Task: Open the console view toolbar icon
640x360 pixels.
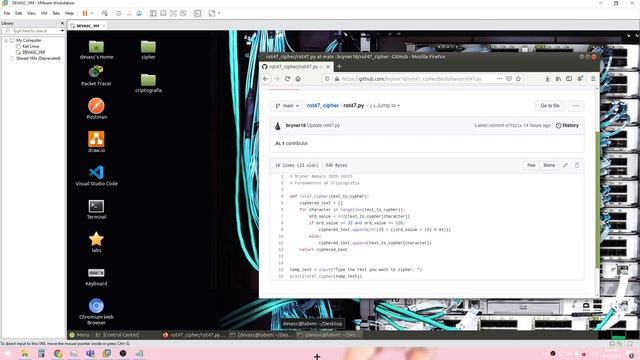Action: tap(198, 13)
